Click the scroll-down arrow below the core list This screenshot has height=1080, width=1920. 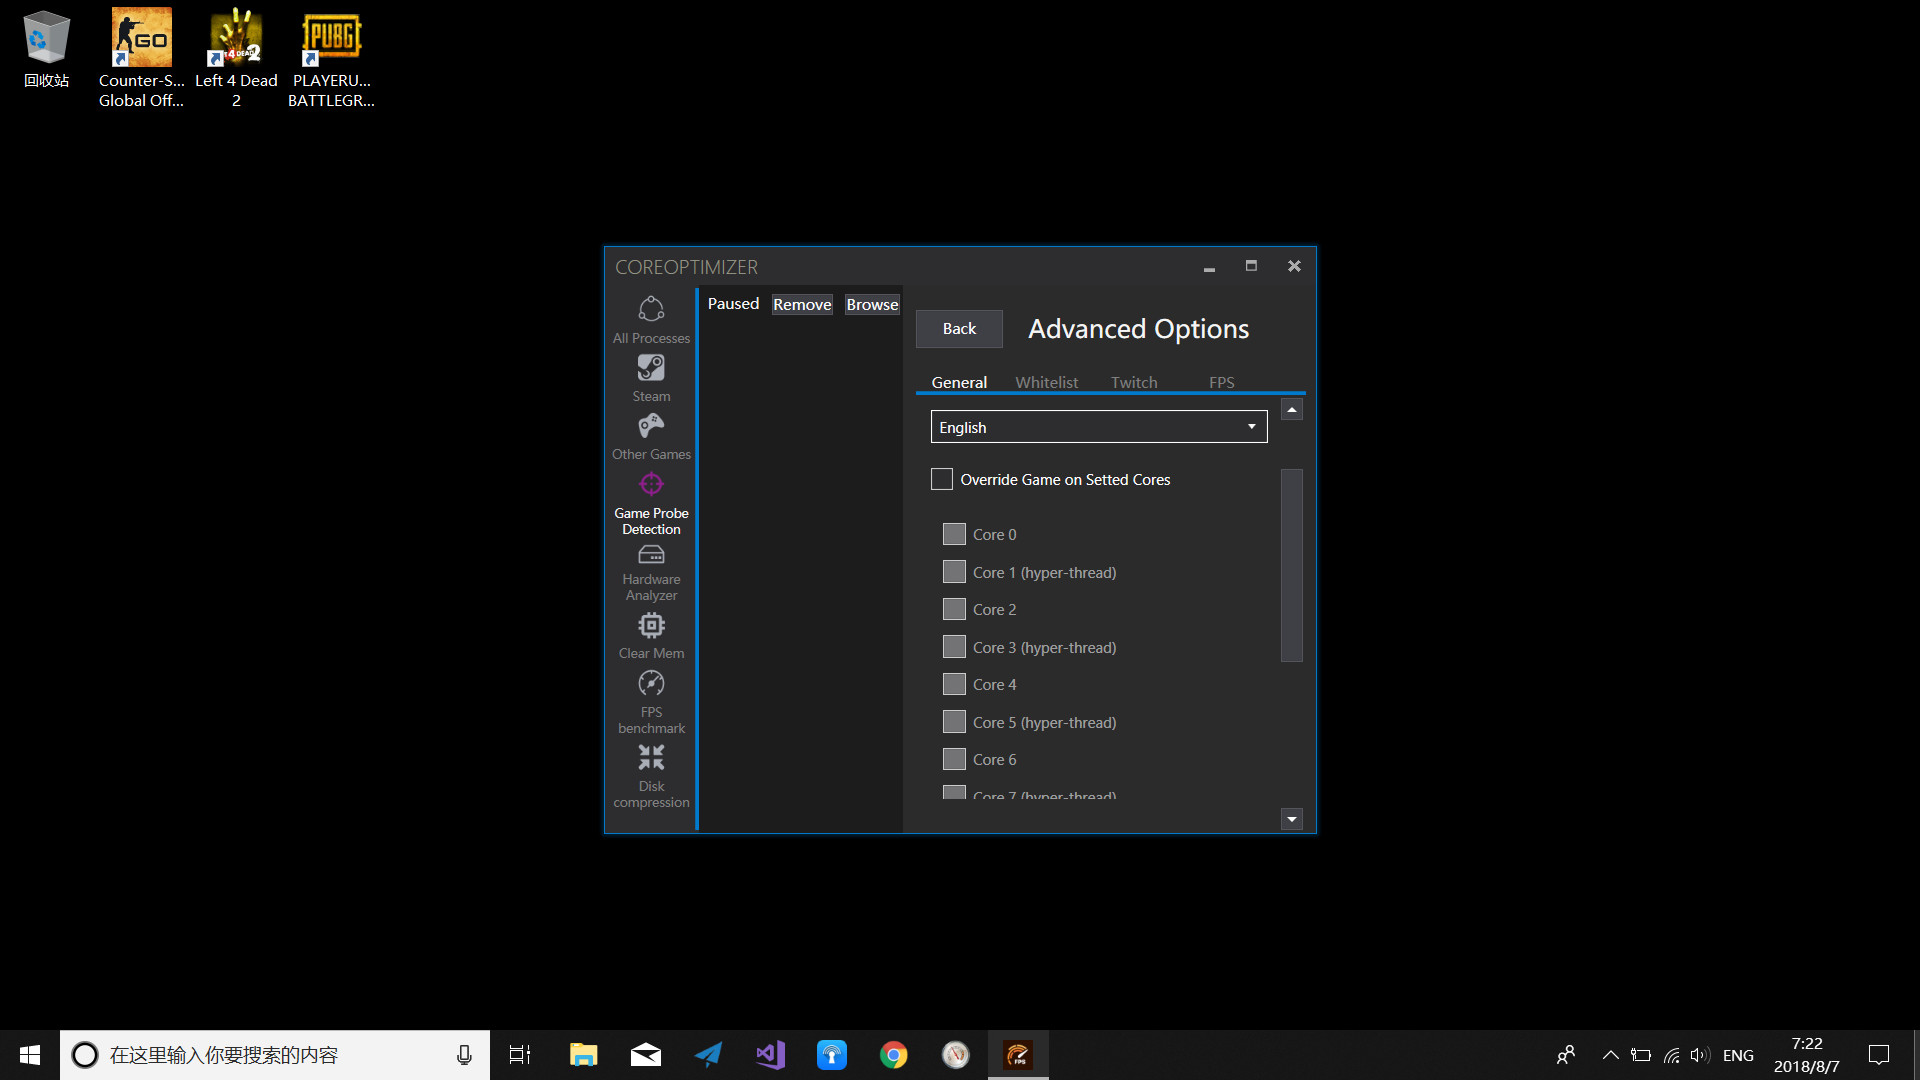coord(1291,818)
